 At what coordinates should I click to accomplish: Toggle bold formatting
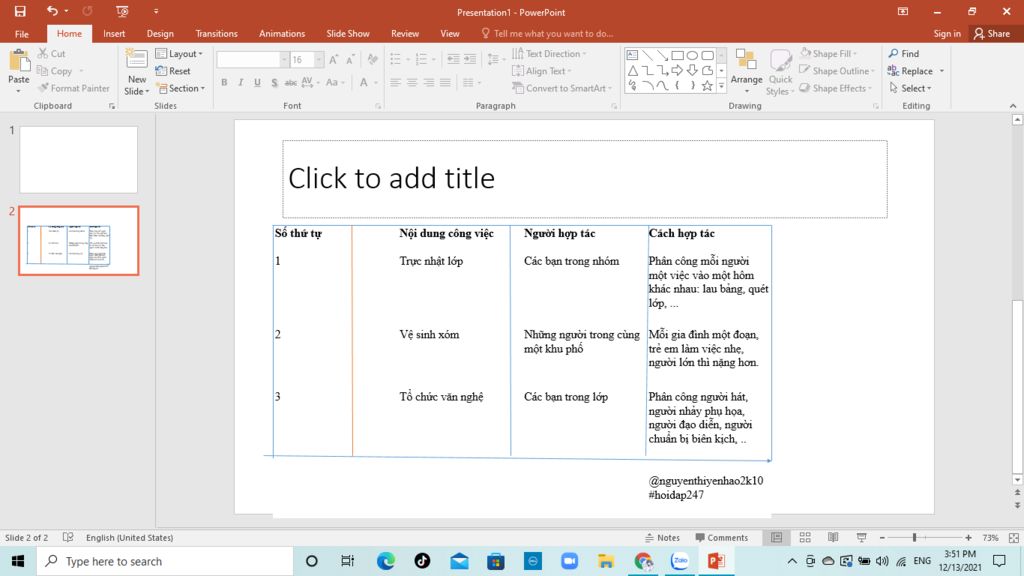[x=224, y=82]
